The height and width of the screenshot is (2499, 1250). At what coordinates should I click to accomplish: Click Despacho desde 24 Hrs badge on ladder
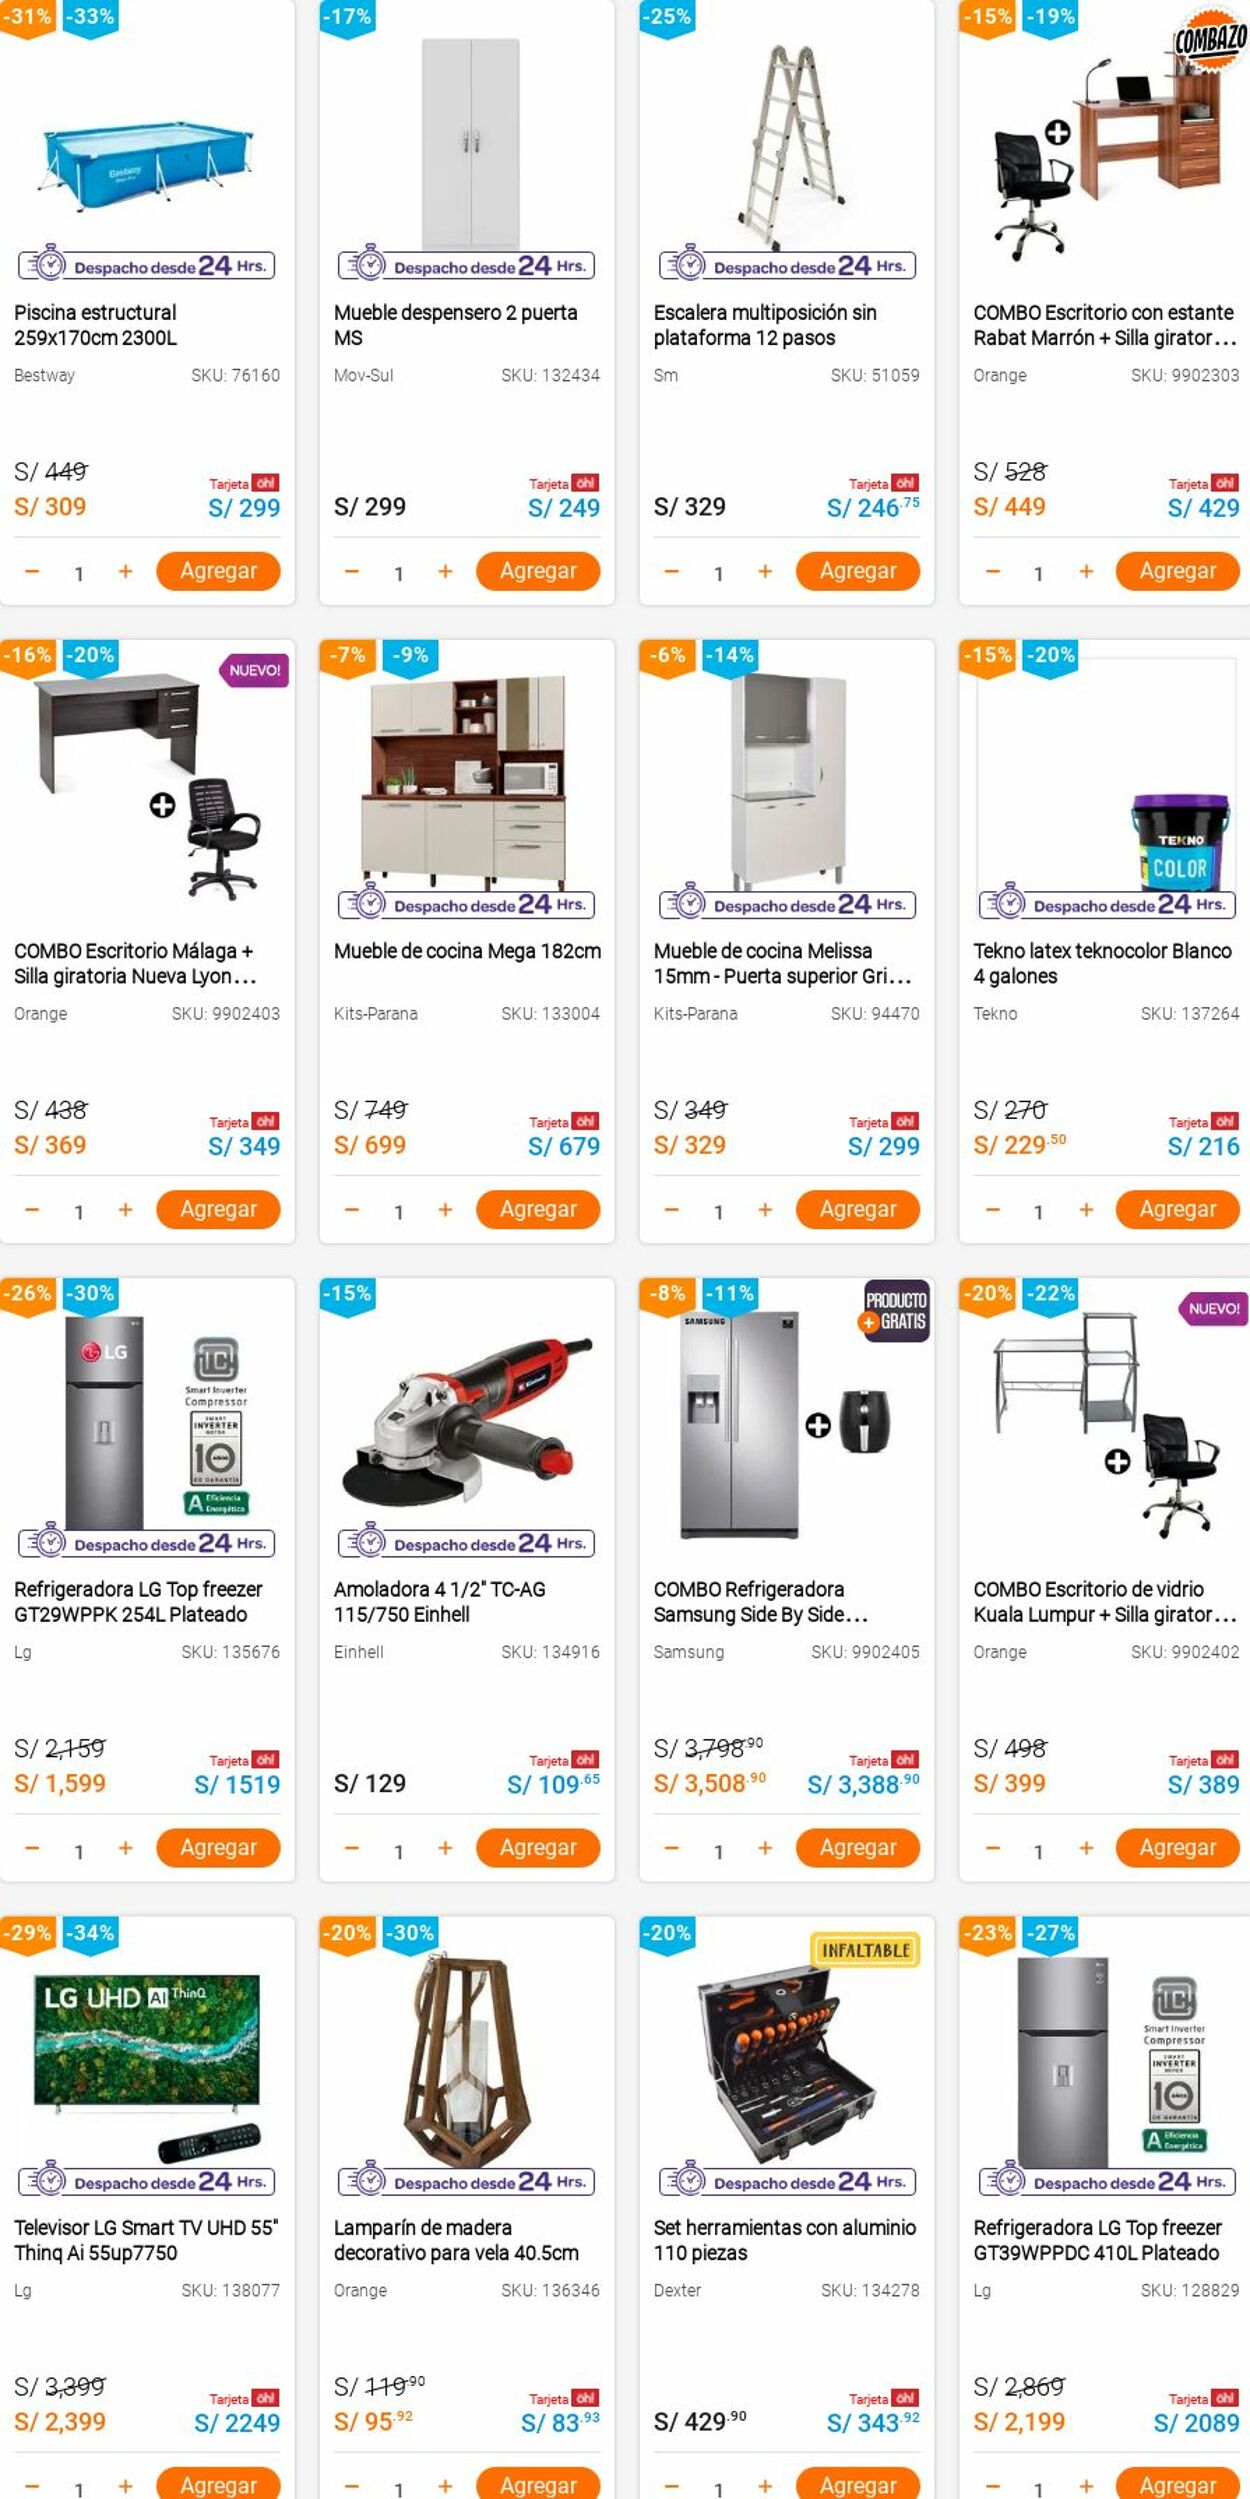[787, 266]
